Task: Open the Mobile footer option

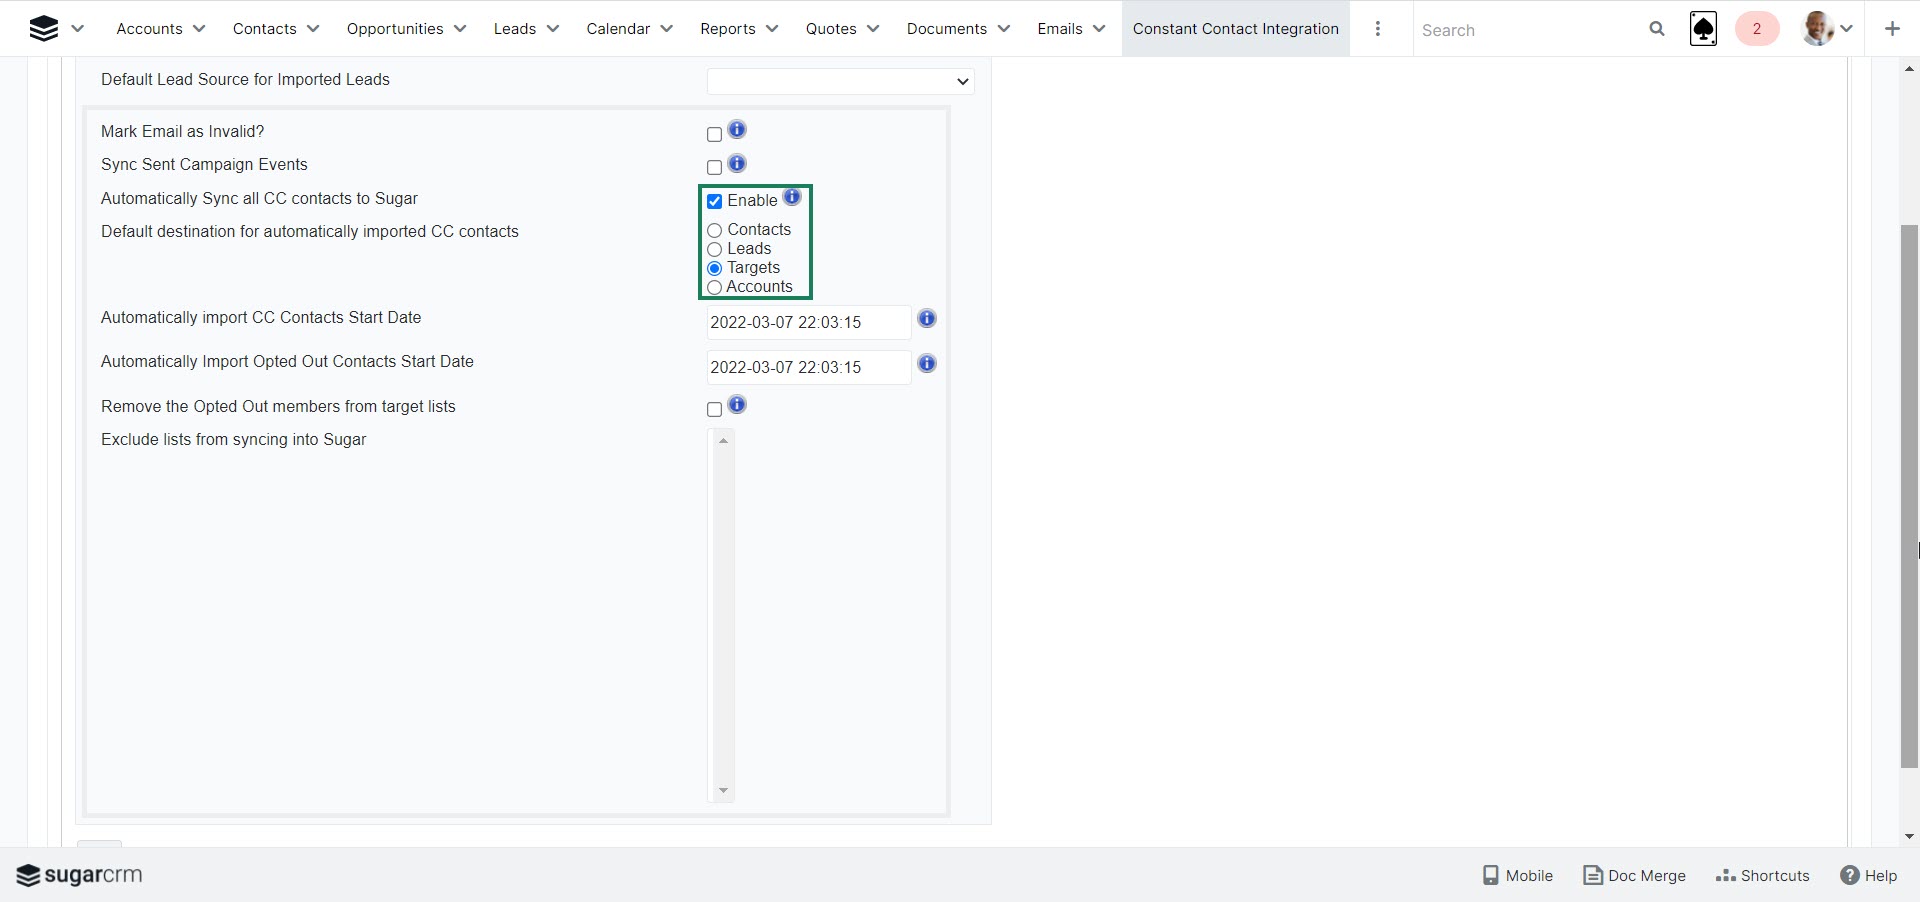Action: pyautogui.click(x=1518, y=875)
